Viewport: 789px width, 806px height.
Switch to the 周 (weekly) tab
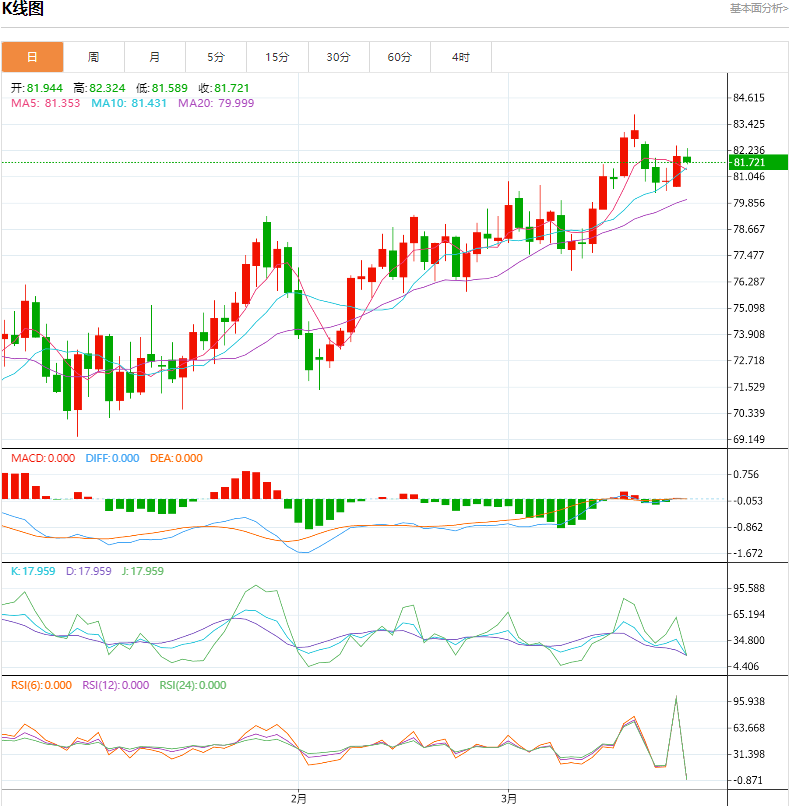pos(93,57)
